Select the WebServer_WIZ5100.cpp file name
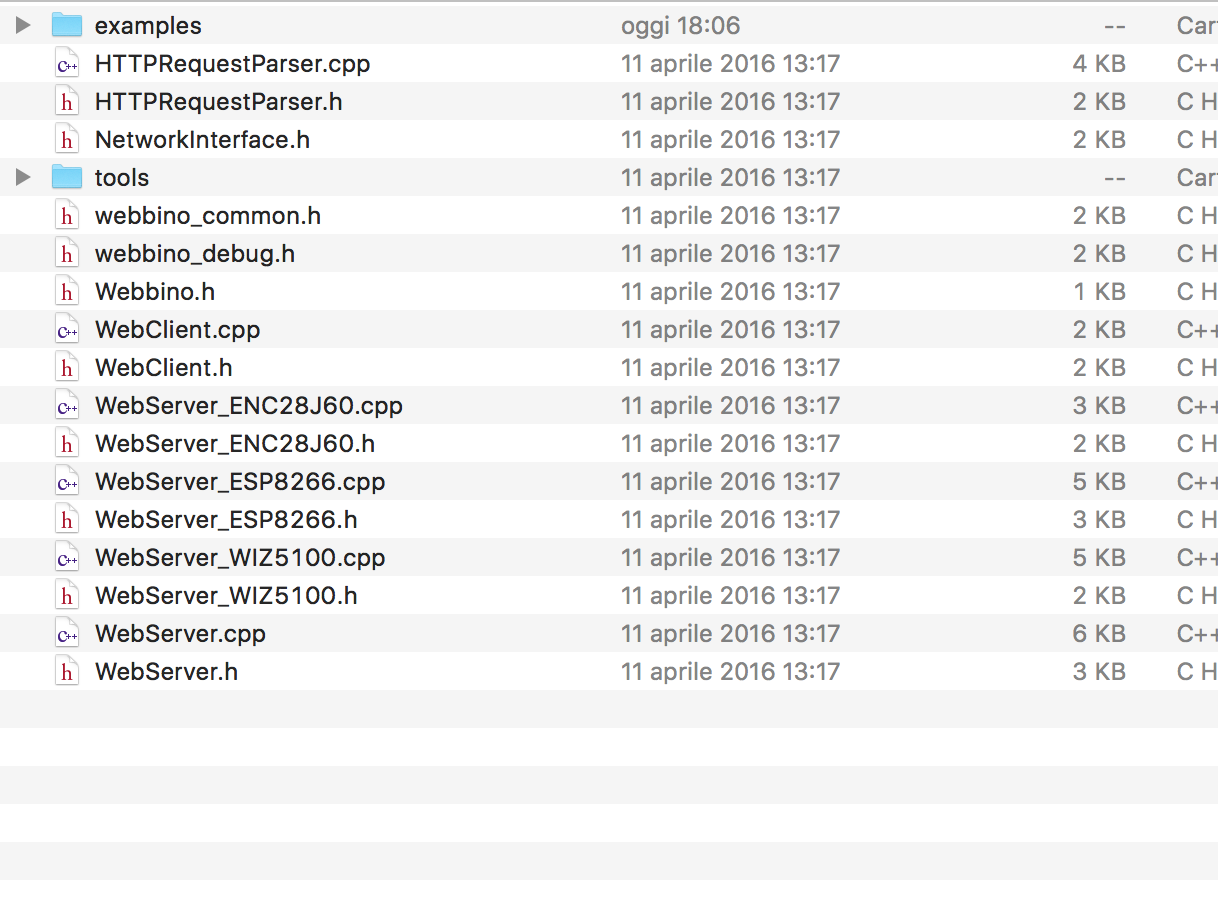The image size is (1218, 912). coord(239,558)
